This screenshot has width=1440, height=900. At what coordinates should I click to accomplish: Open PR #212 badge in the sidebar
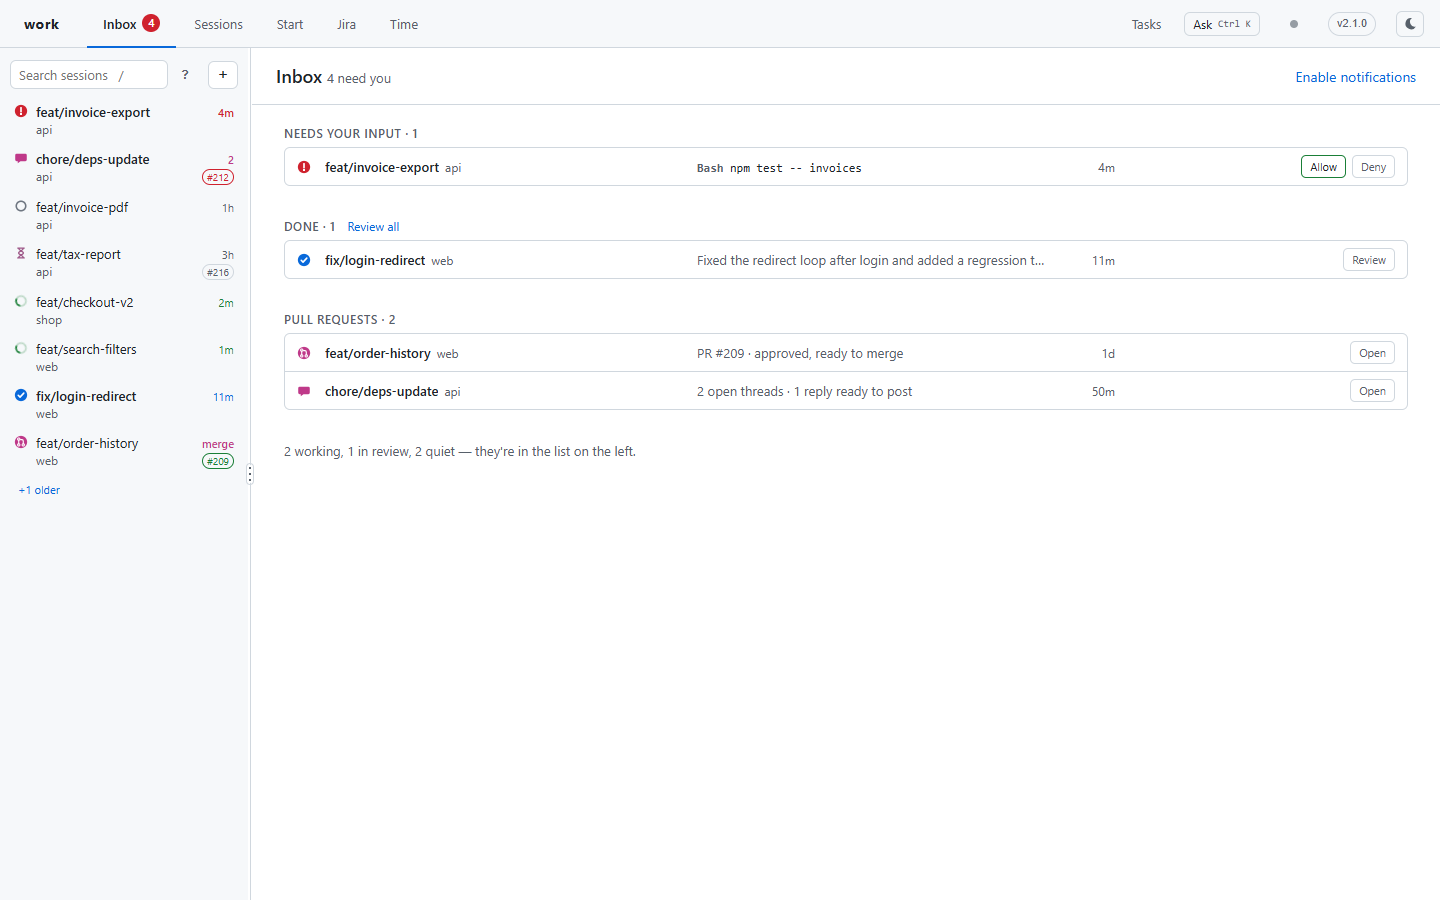218,177
